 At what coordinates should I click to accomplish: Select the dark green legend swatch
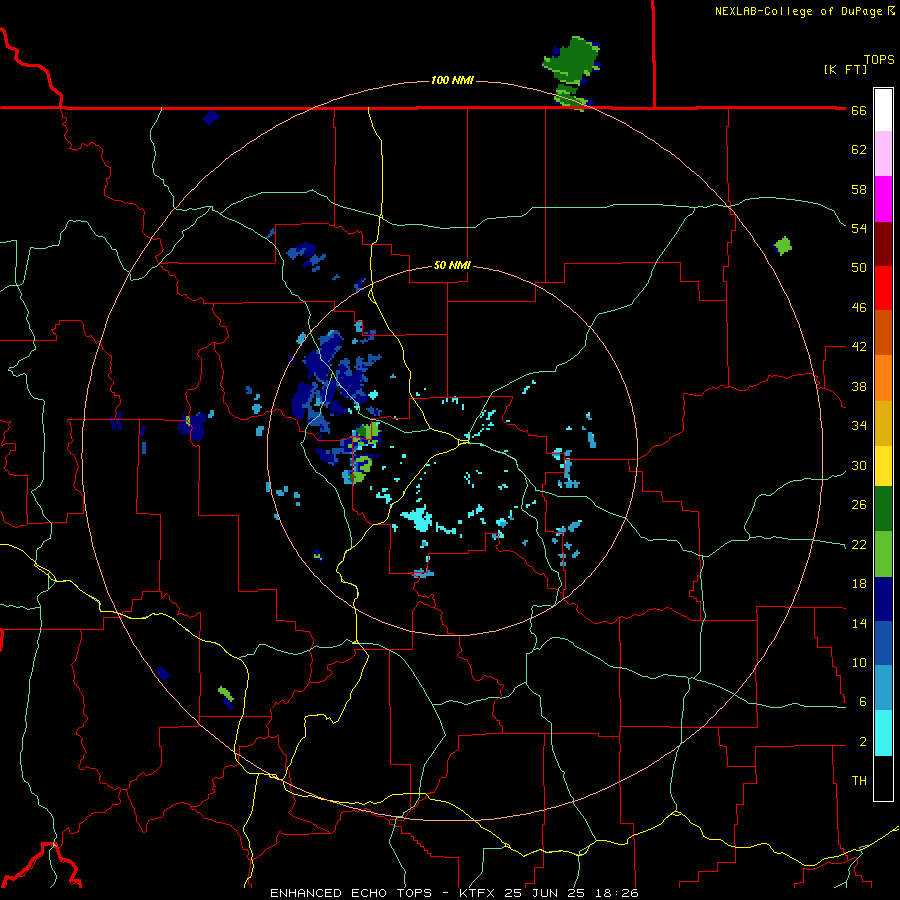883,509
